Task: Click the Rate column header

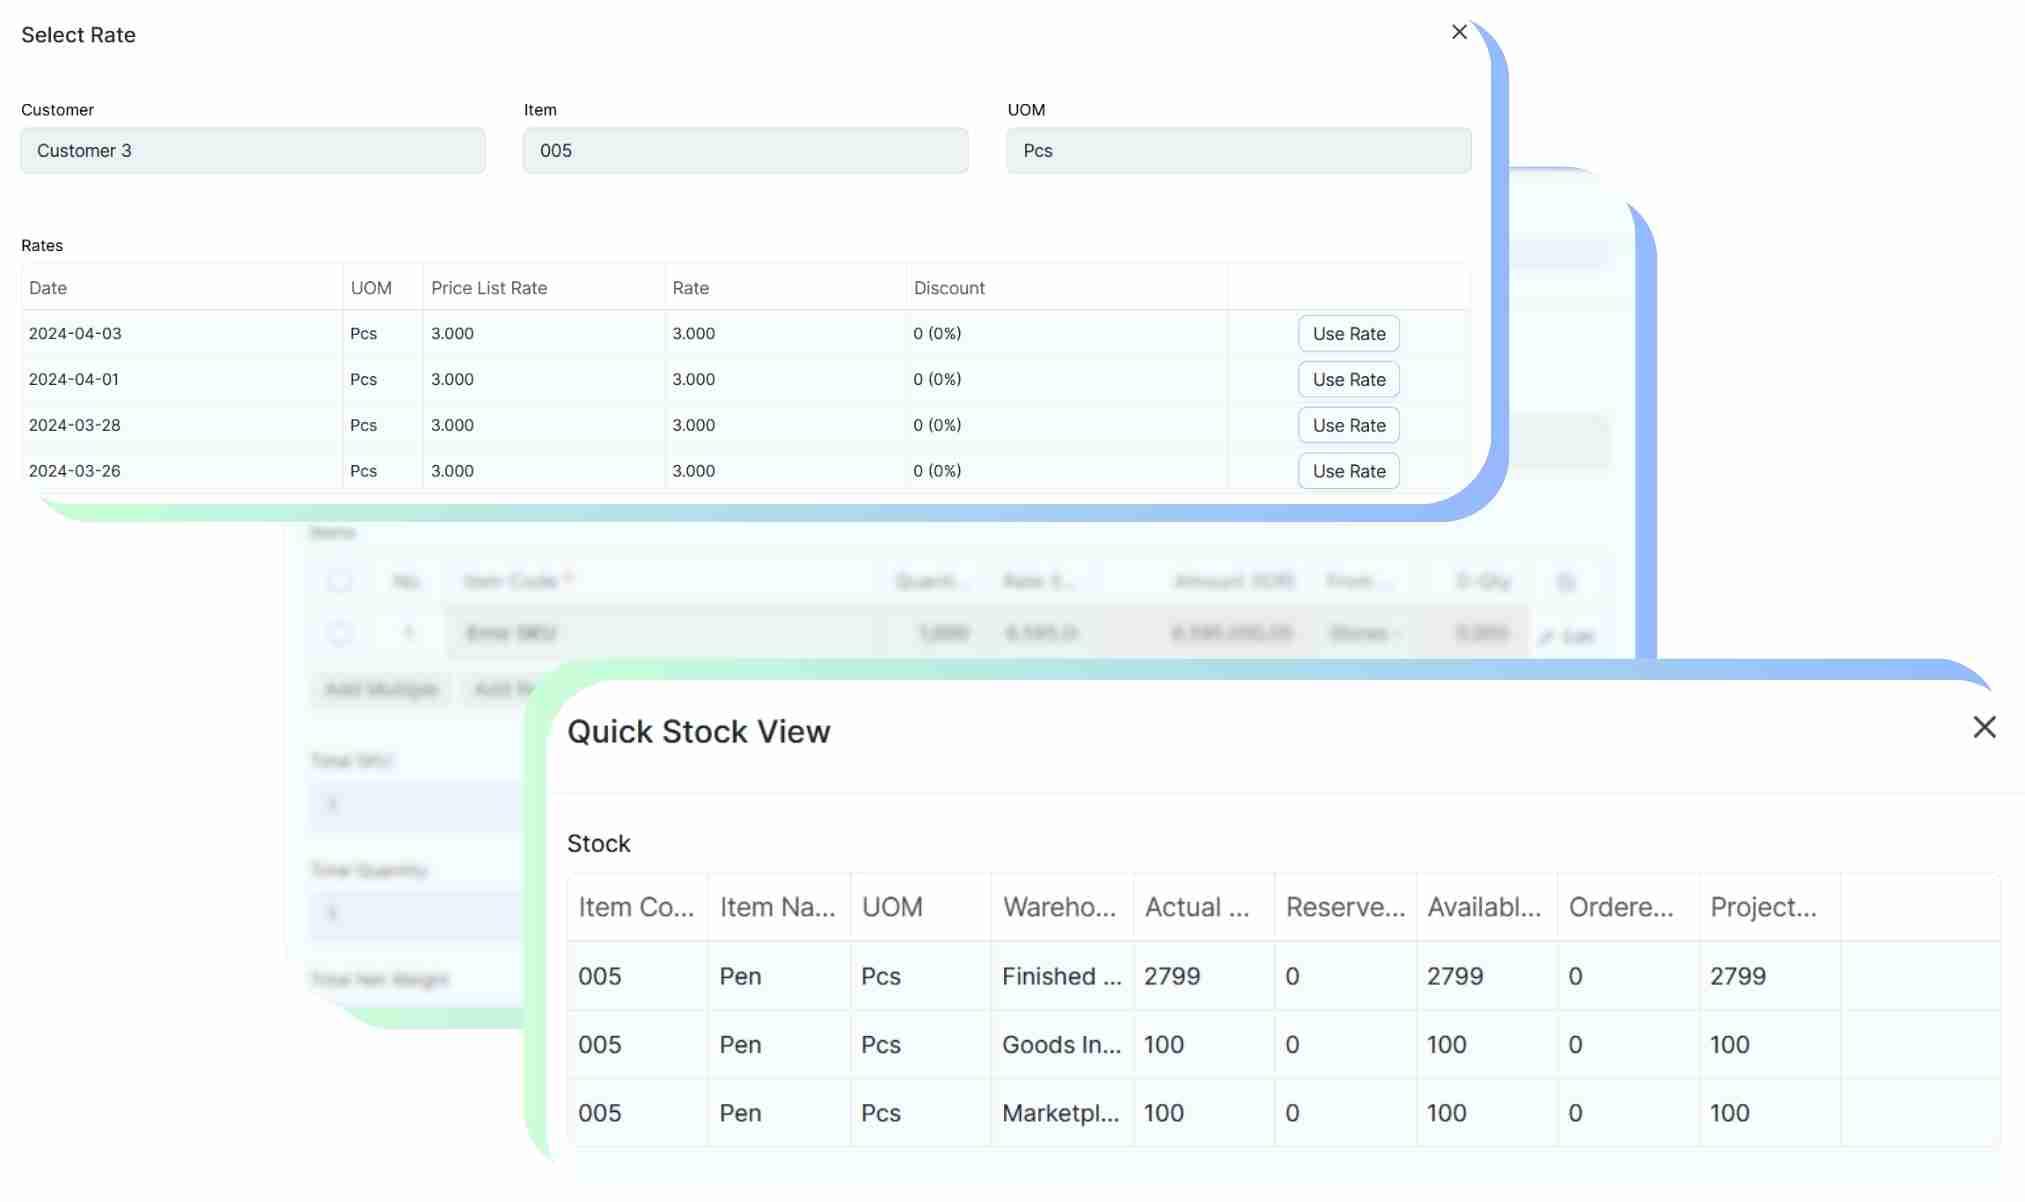Action: [x=691, y=288]
